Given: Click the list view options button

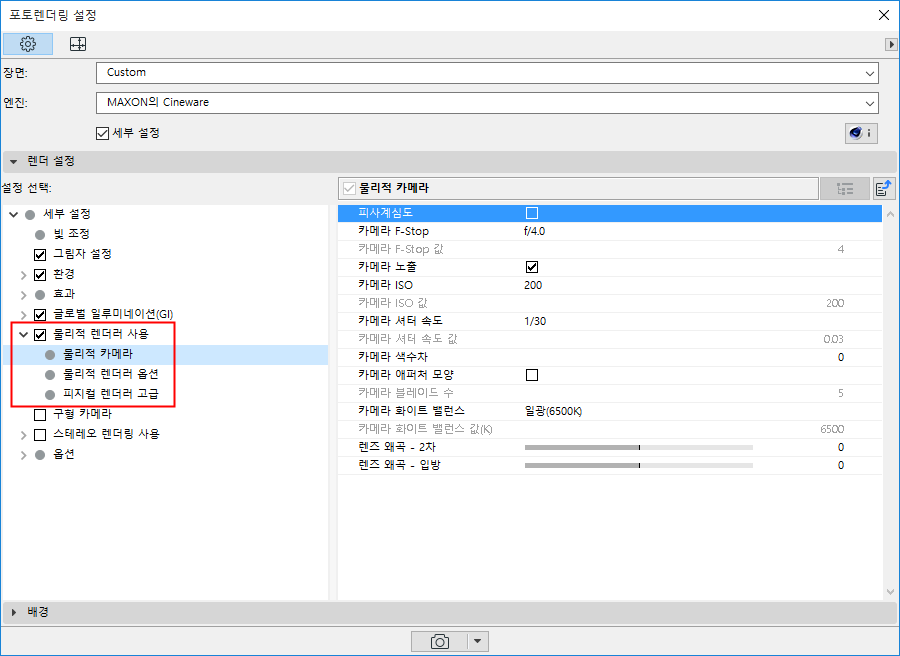Looking at the screenshot, I should point(844,188).
